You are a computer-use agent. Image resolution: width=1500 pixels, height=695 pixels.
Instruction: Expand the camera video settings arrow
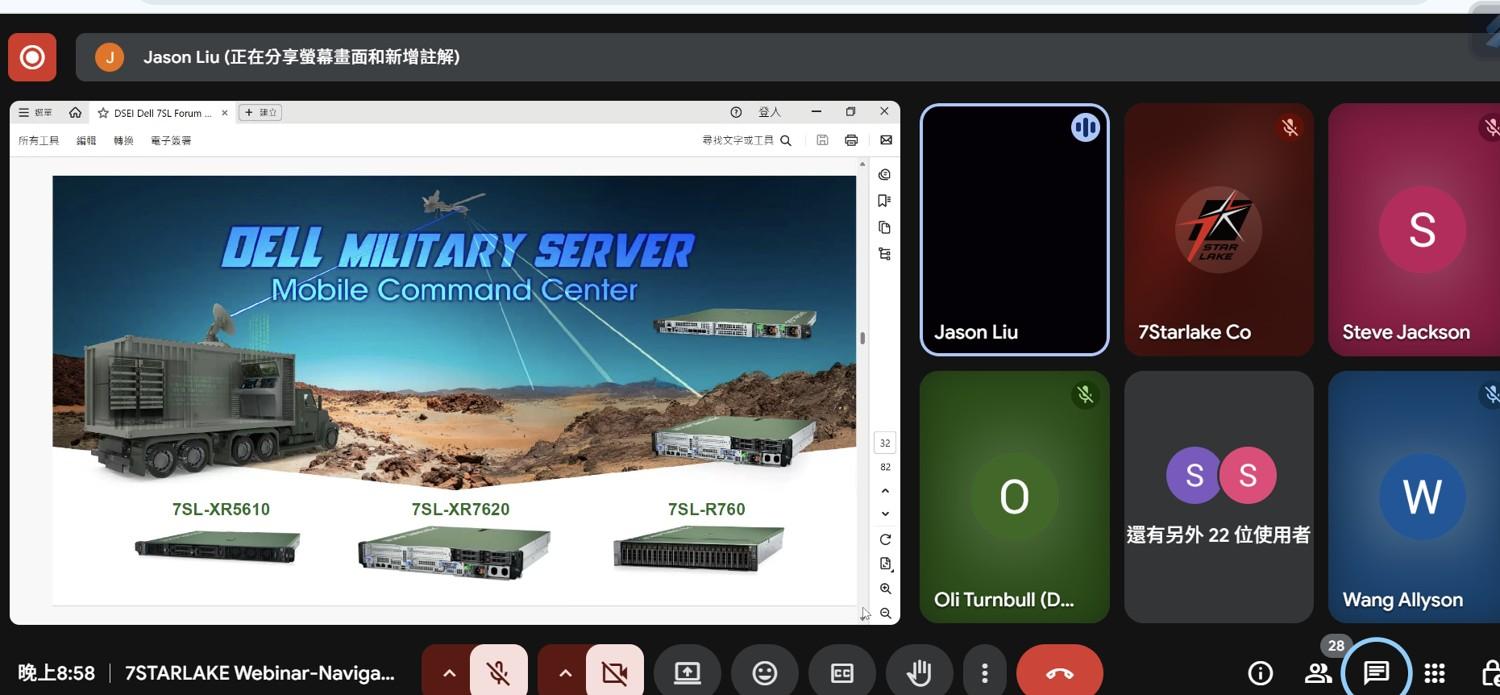(565, 673)
